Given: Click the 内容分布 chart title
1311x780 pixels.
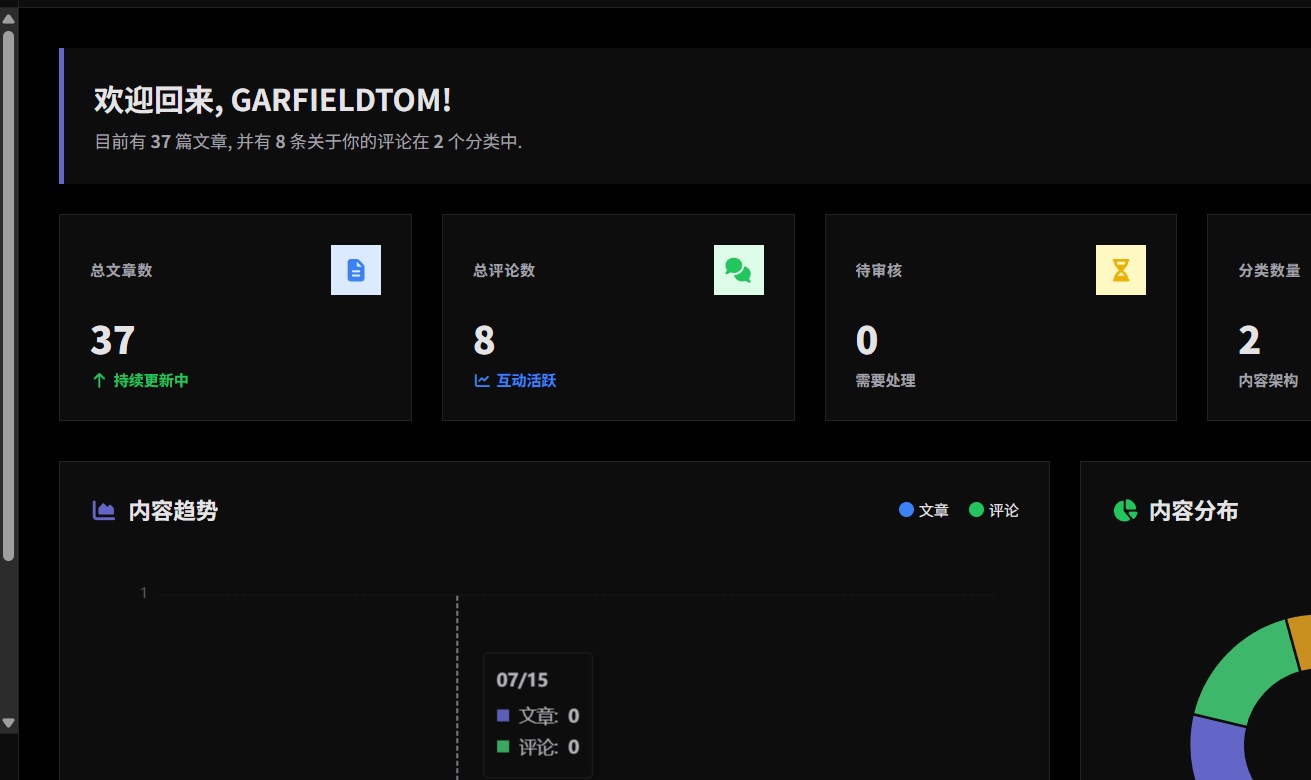Looking at the screenshot, I should pos(1194,511).
